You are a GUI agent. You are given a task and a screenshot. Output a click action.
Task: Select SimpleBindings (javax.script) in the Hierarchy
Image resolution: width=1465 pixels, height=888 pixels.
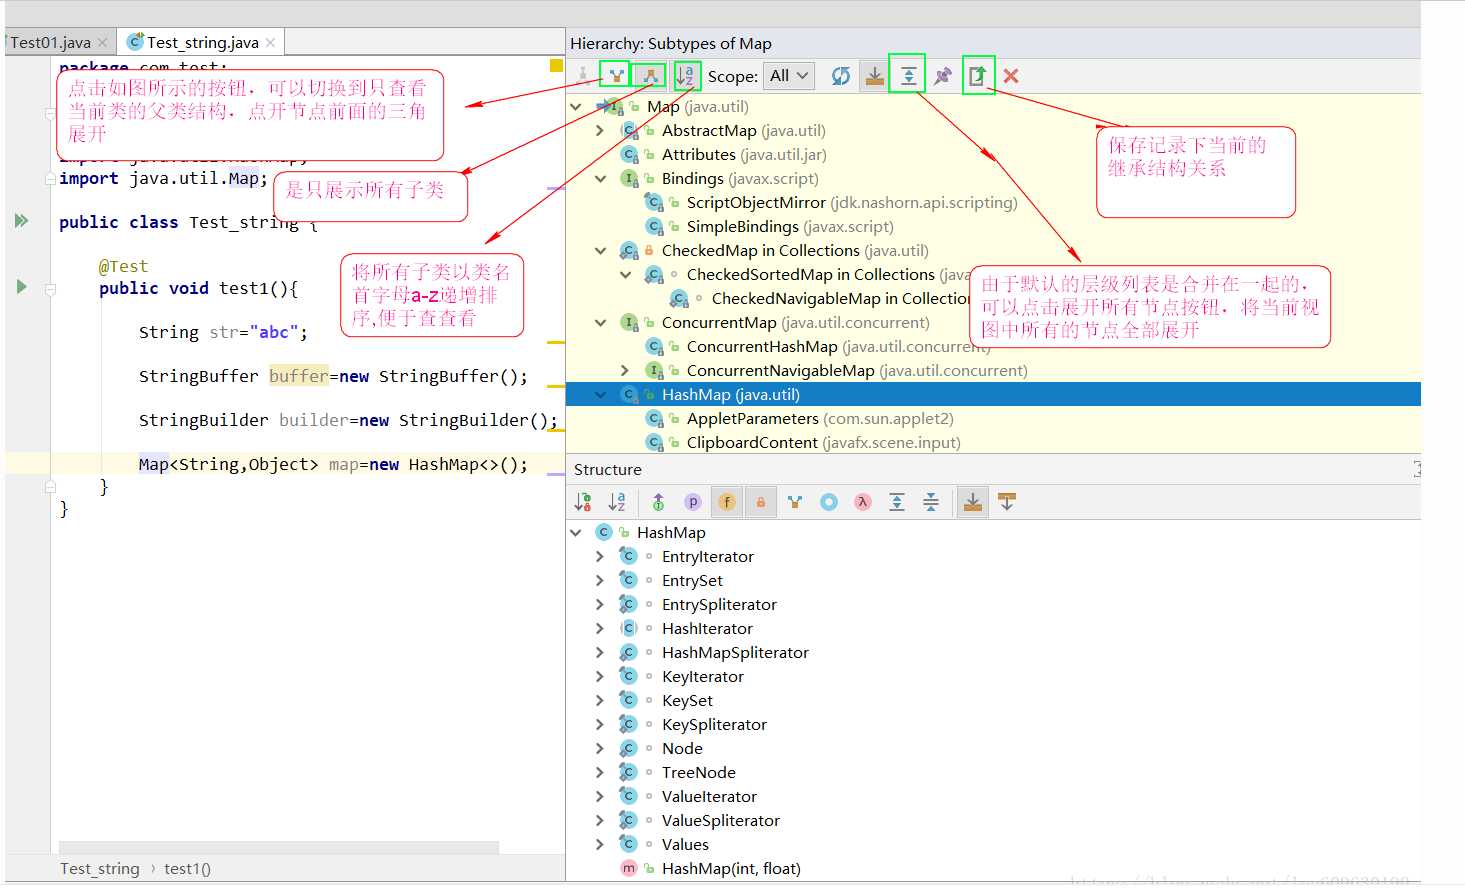click(x=790, y=226)
